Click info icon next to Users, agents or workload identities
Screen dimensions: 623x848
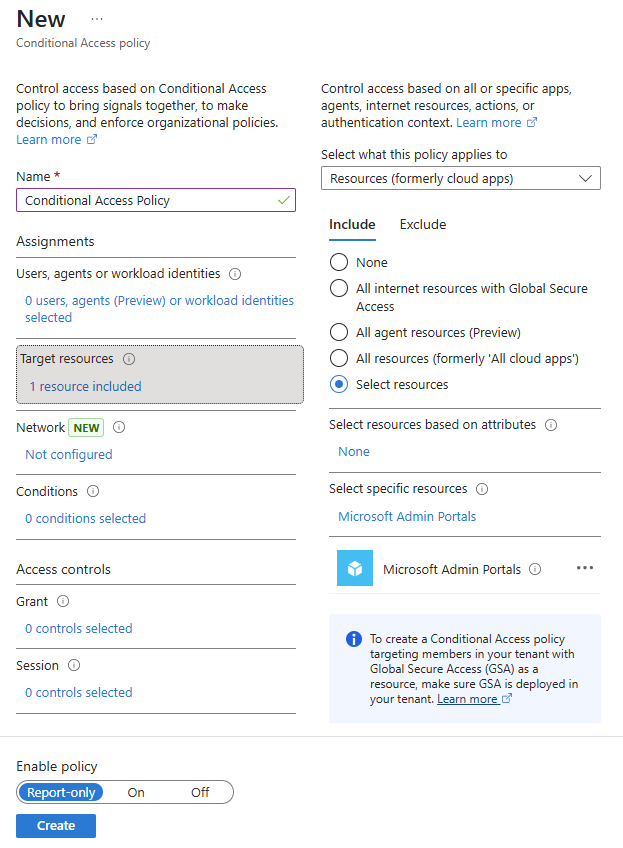235,274
